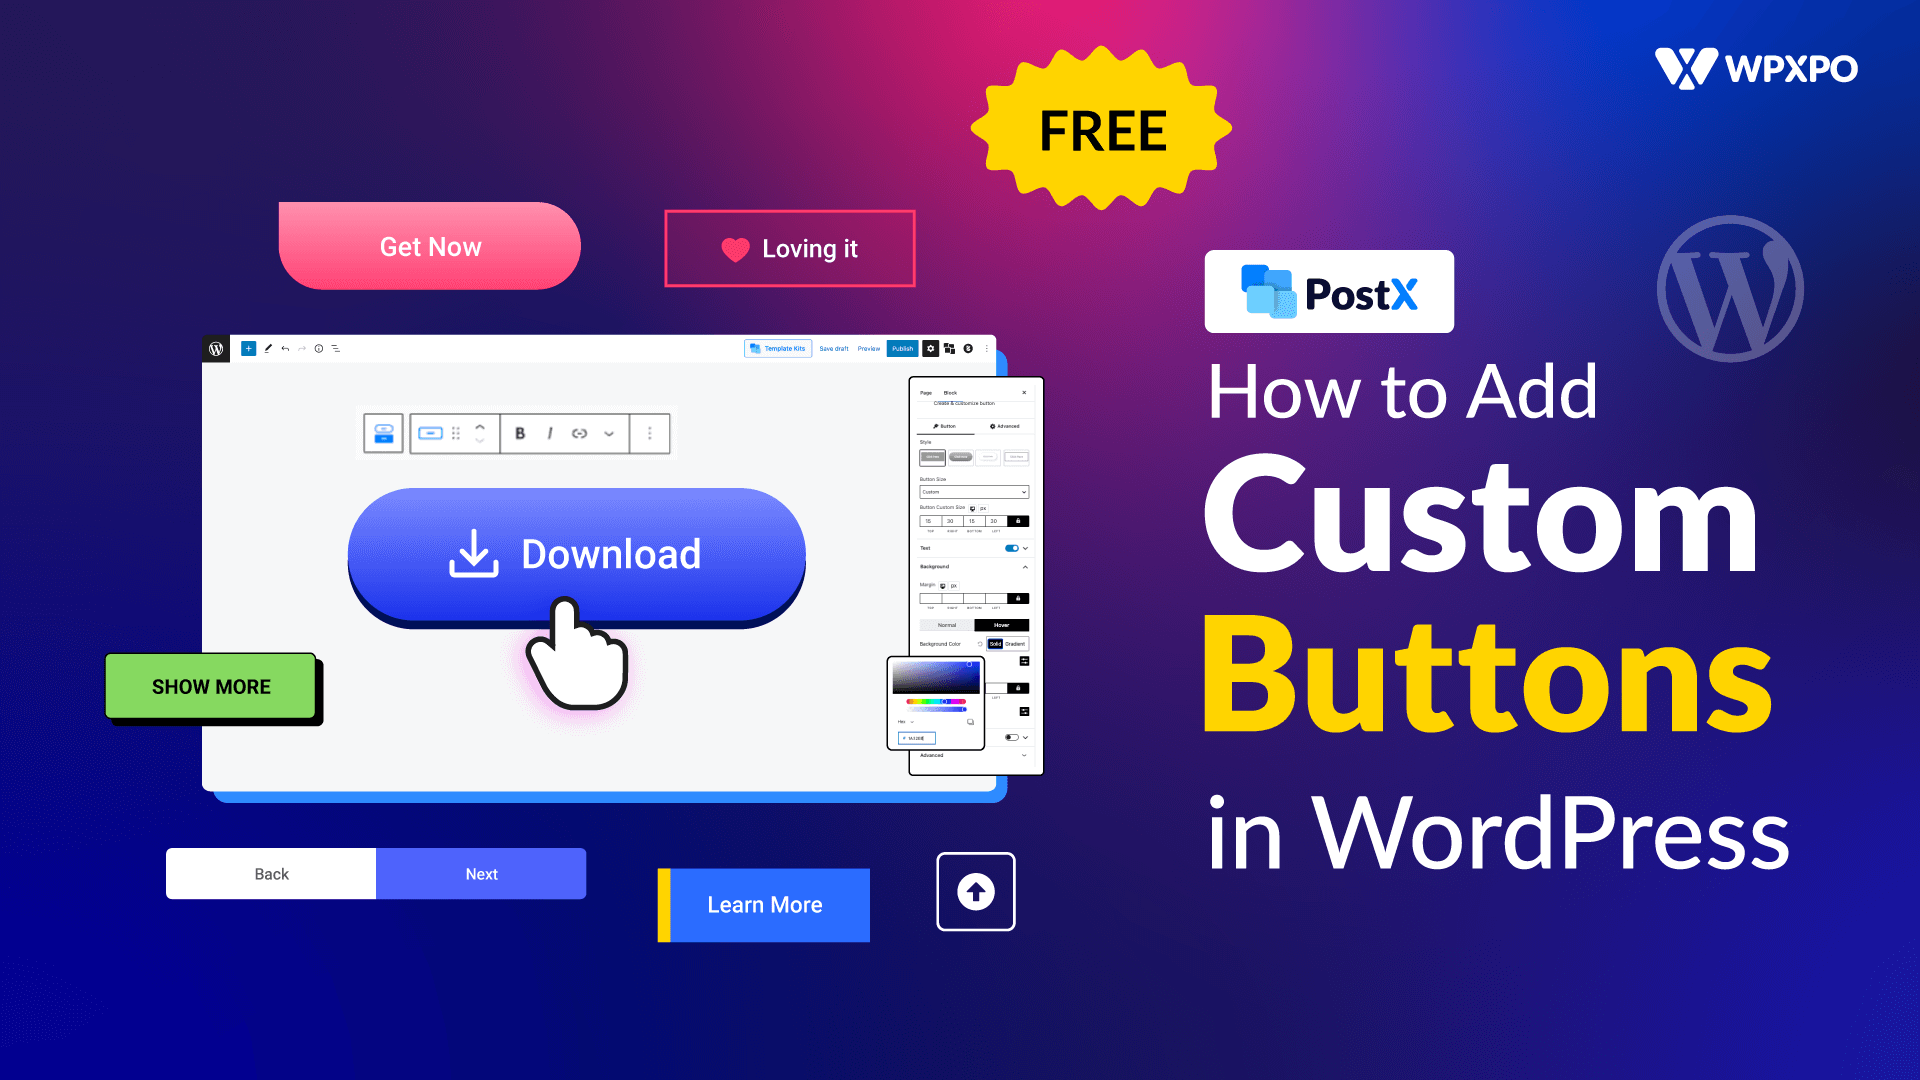Viewport: 1920px width, 1080px height.
Task: Click the Template Kits tab button
Action: click(x=778, y=347)
